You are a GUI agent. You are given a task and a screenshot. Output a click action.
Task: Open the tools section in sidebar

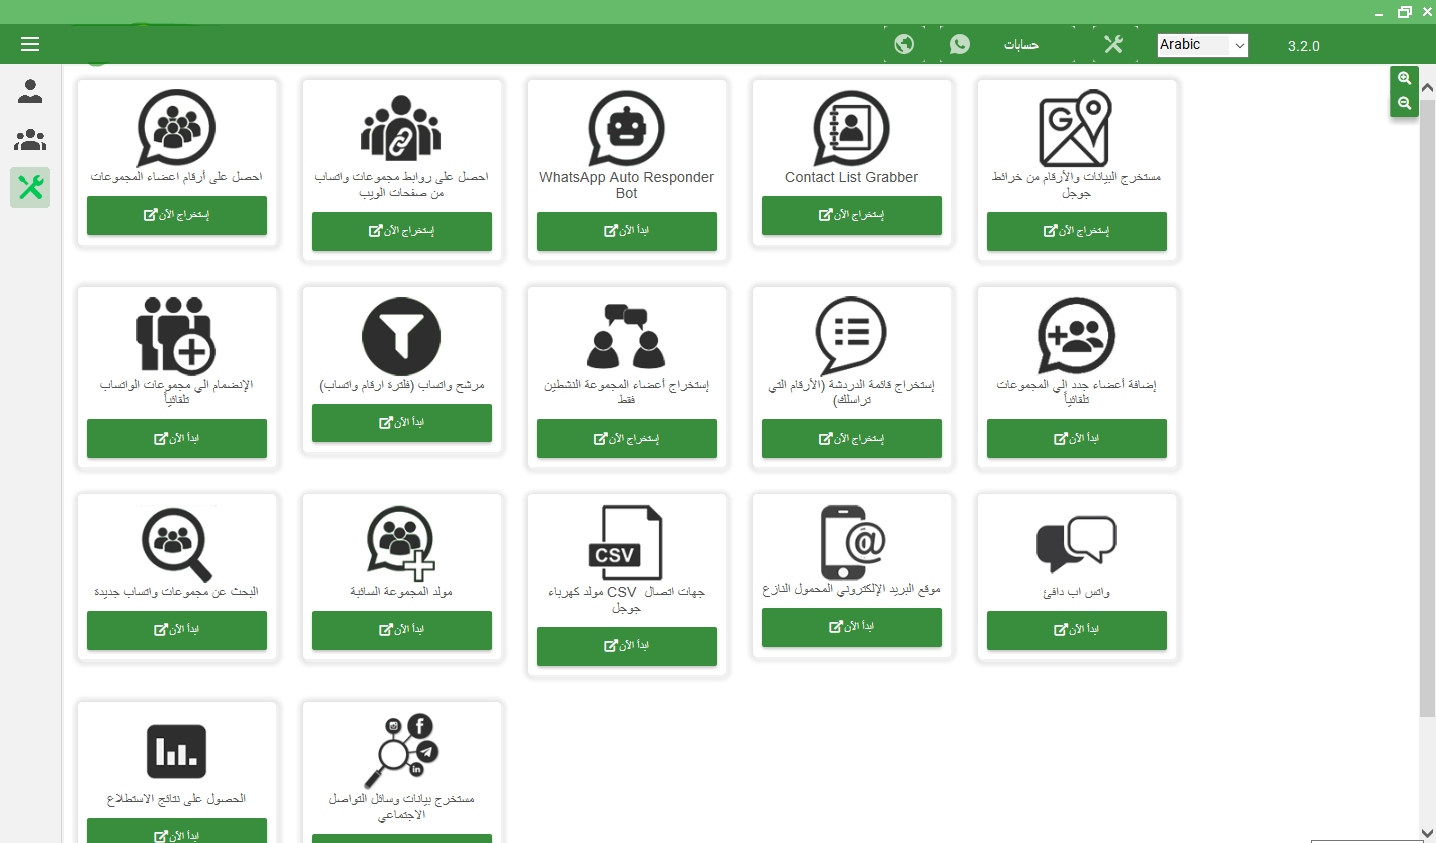pos(30,187)
